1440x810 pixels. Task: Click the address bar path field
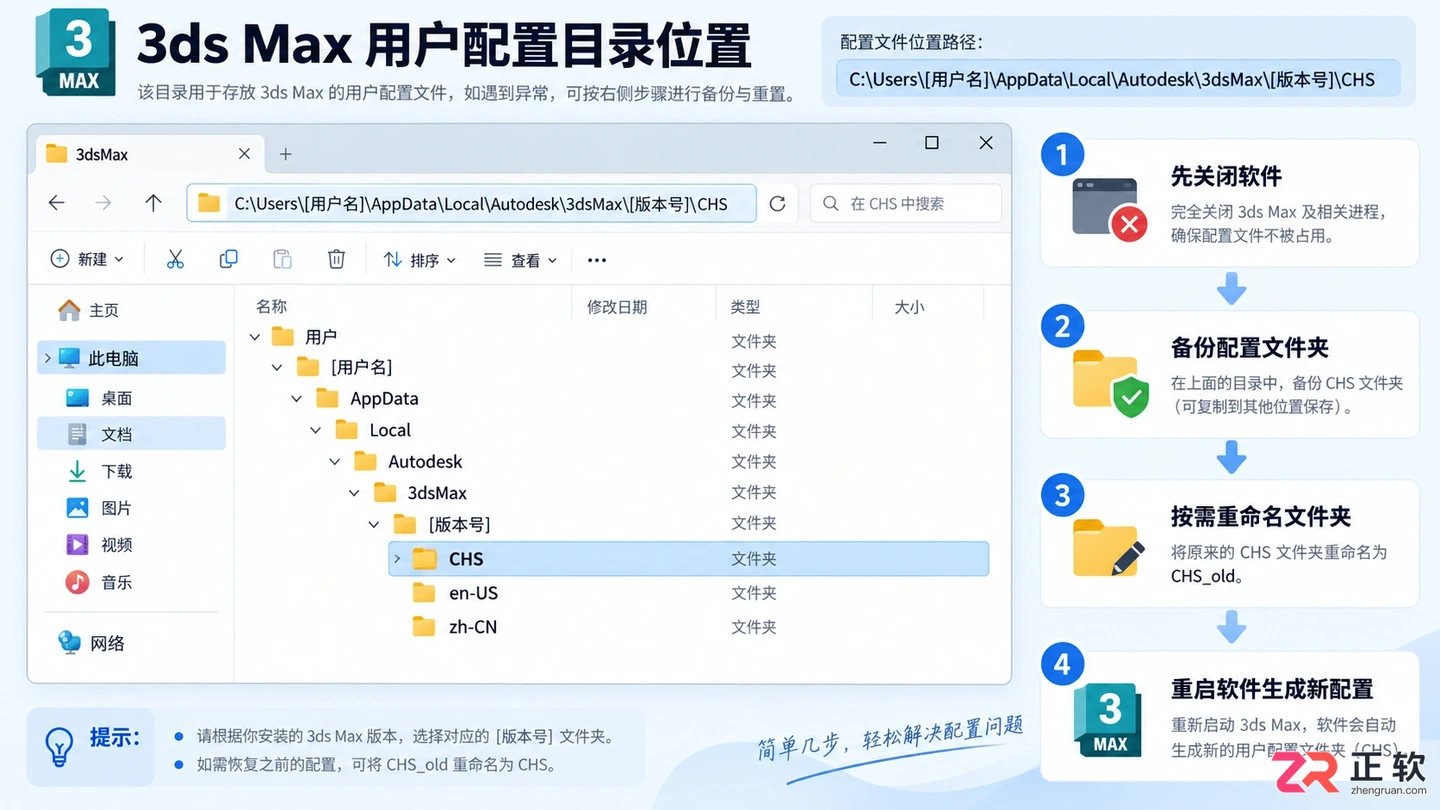pos(472,204)
